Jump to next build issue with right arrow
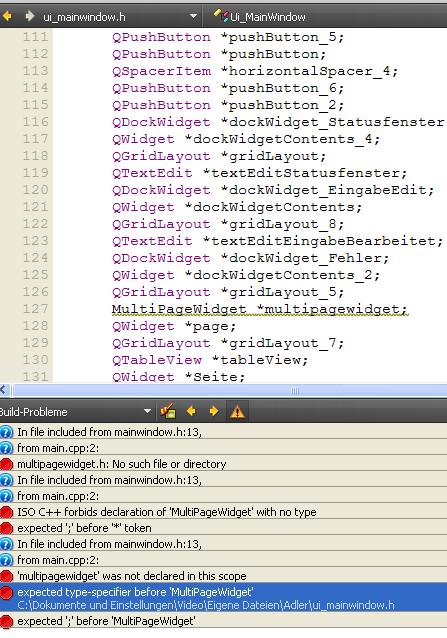Viewport: 447px width, 638px height. pyautogui.click(x=214, y=411)
